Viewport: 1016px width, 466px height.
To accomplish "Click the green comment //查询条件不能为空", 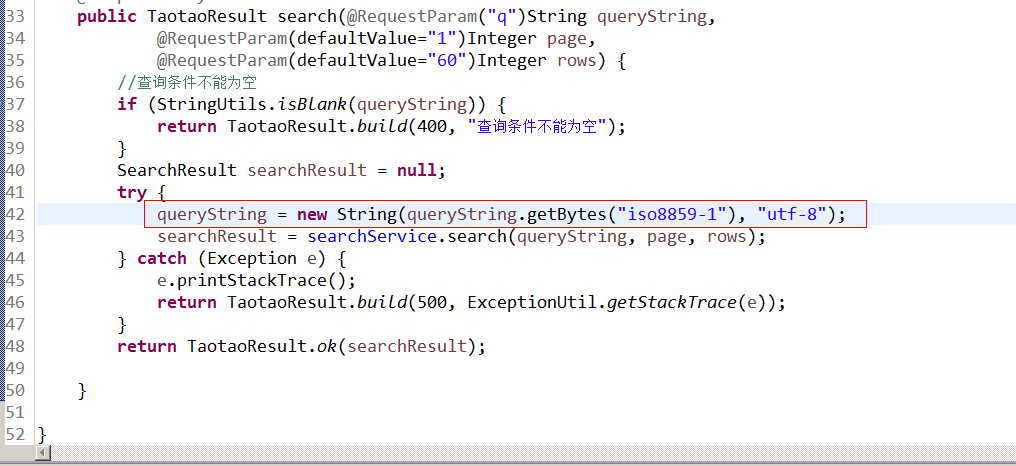I will [188, 82].
